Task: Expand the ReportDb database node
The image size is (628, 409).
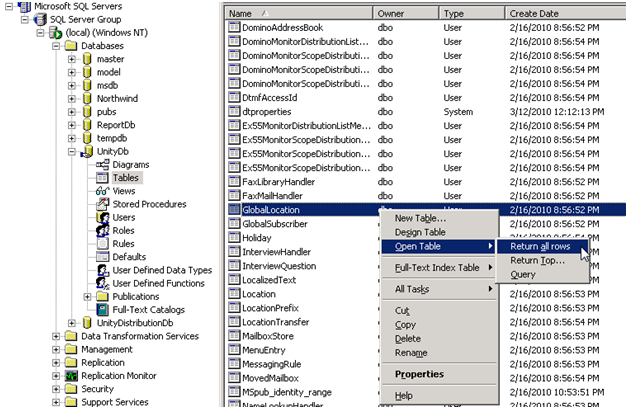Action: [72, 125]
